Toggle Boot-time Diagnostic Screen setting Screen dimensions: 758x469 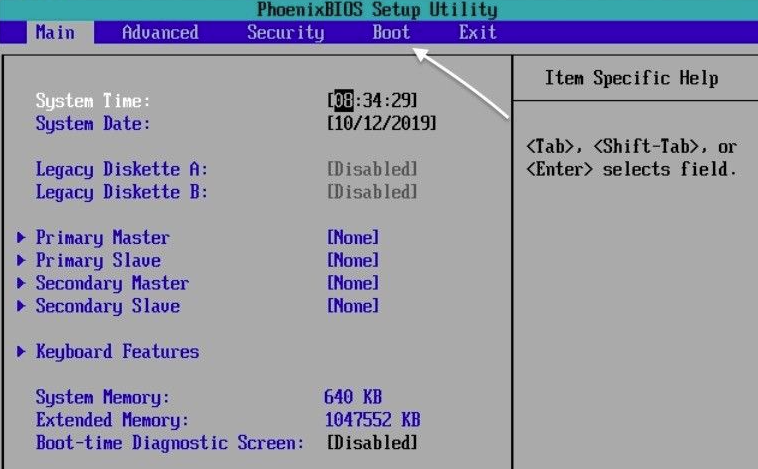(372, 443)
